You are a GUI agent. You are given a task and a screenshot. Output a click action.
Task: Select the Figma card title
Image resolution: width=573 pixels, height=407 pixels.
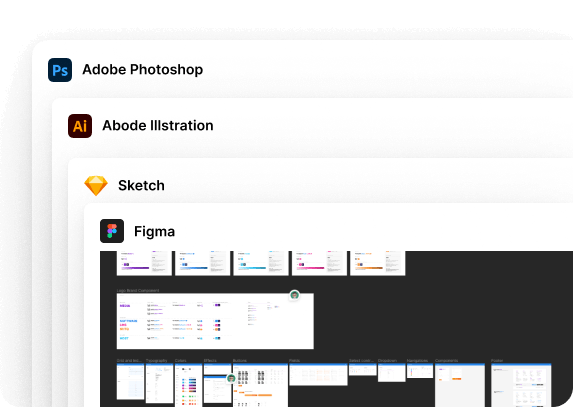tap(155, 231)
